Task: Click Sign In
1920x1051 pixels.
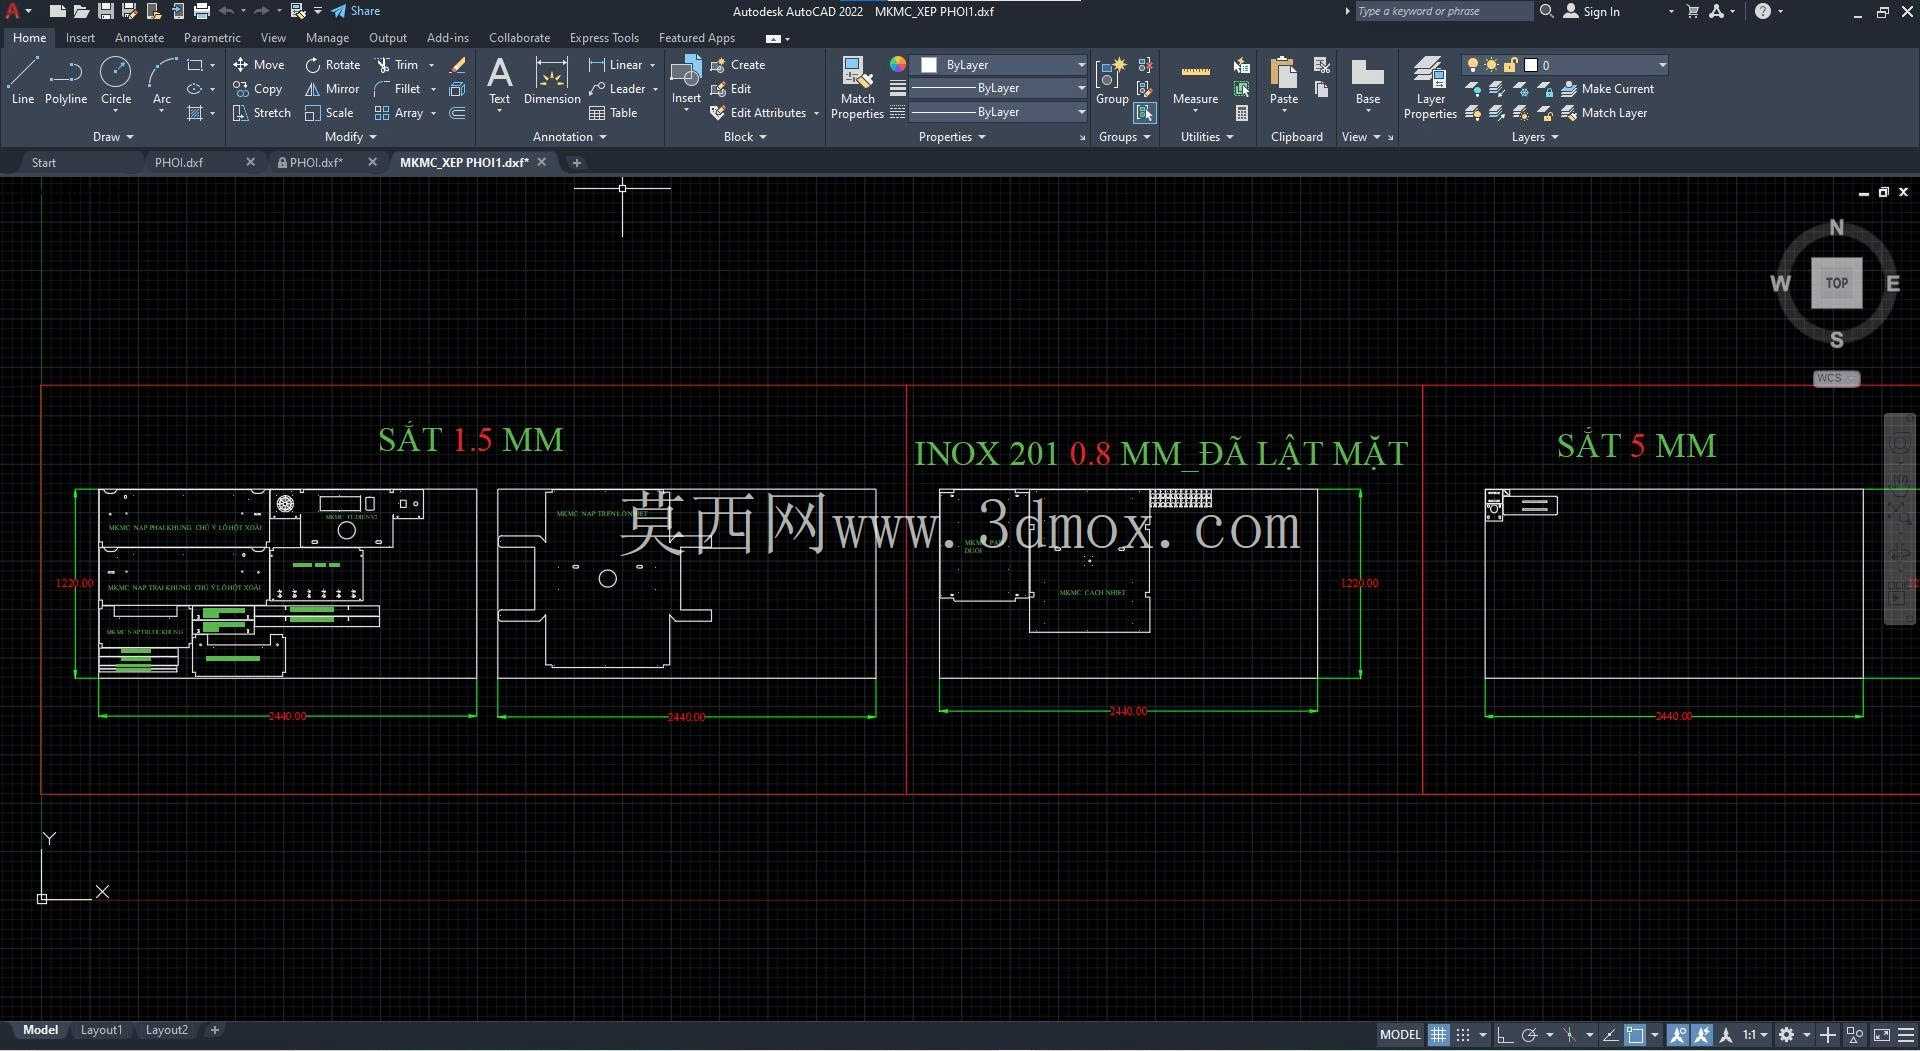Action: 1592,11
